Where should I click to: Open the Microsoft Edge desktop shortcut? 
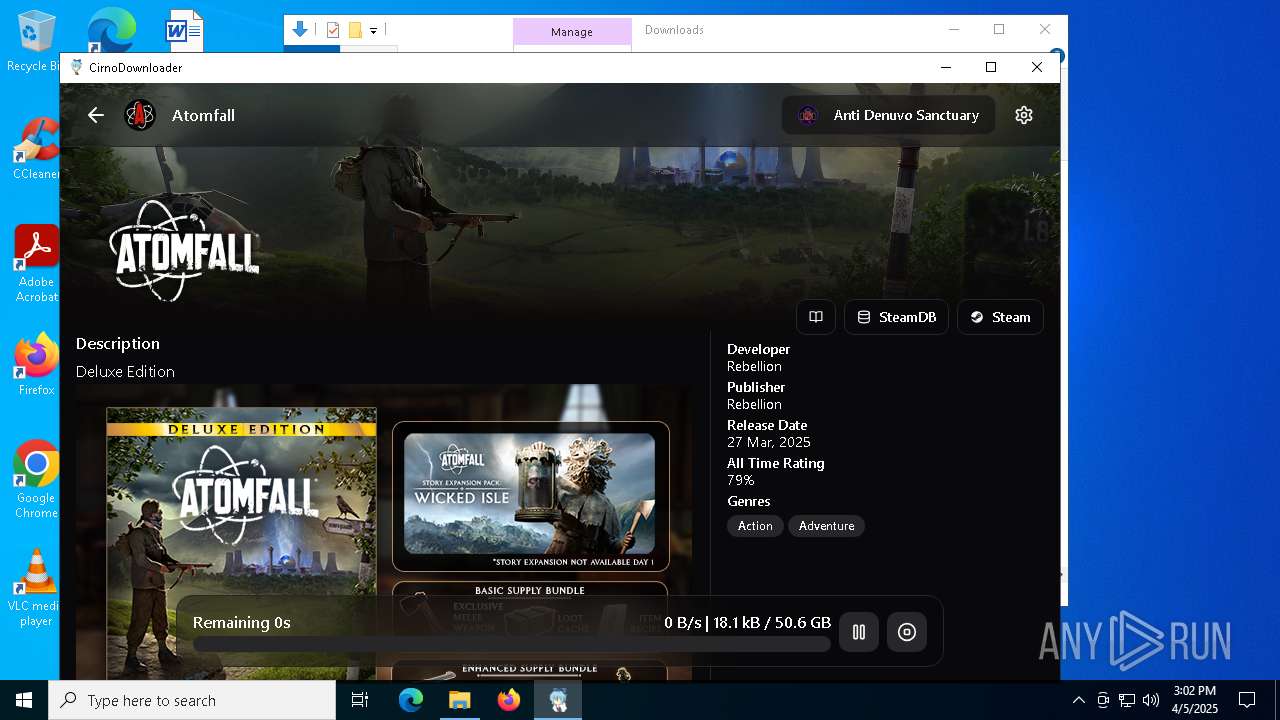110,31
